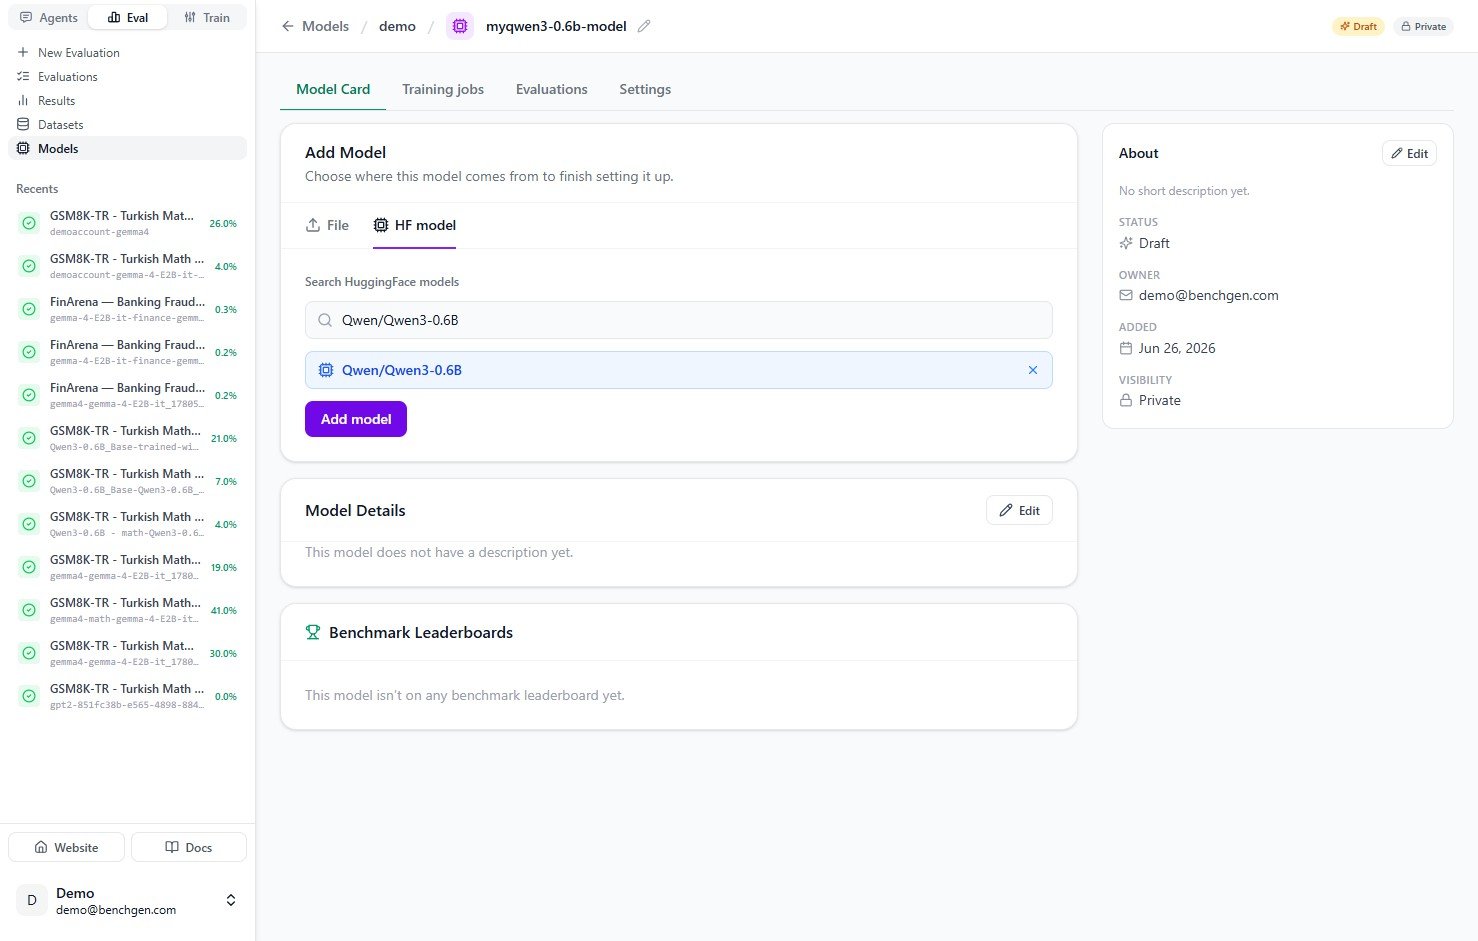Switch to the File upload tab
The image size is (1478, 941).
point(327,225)
